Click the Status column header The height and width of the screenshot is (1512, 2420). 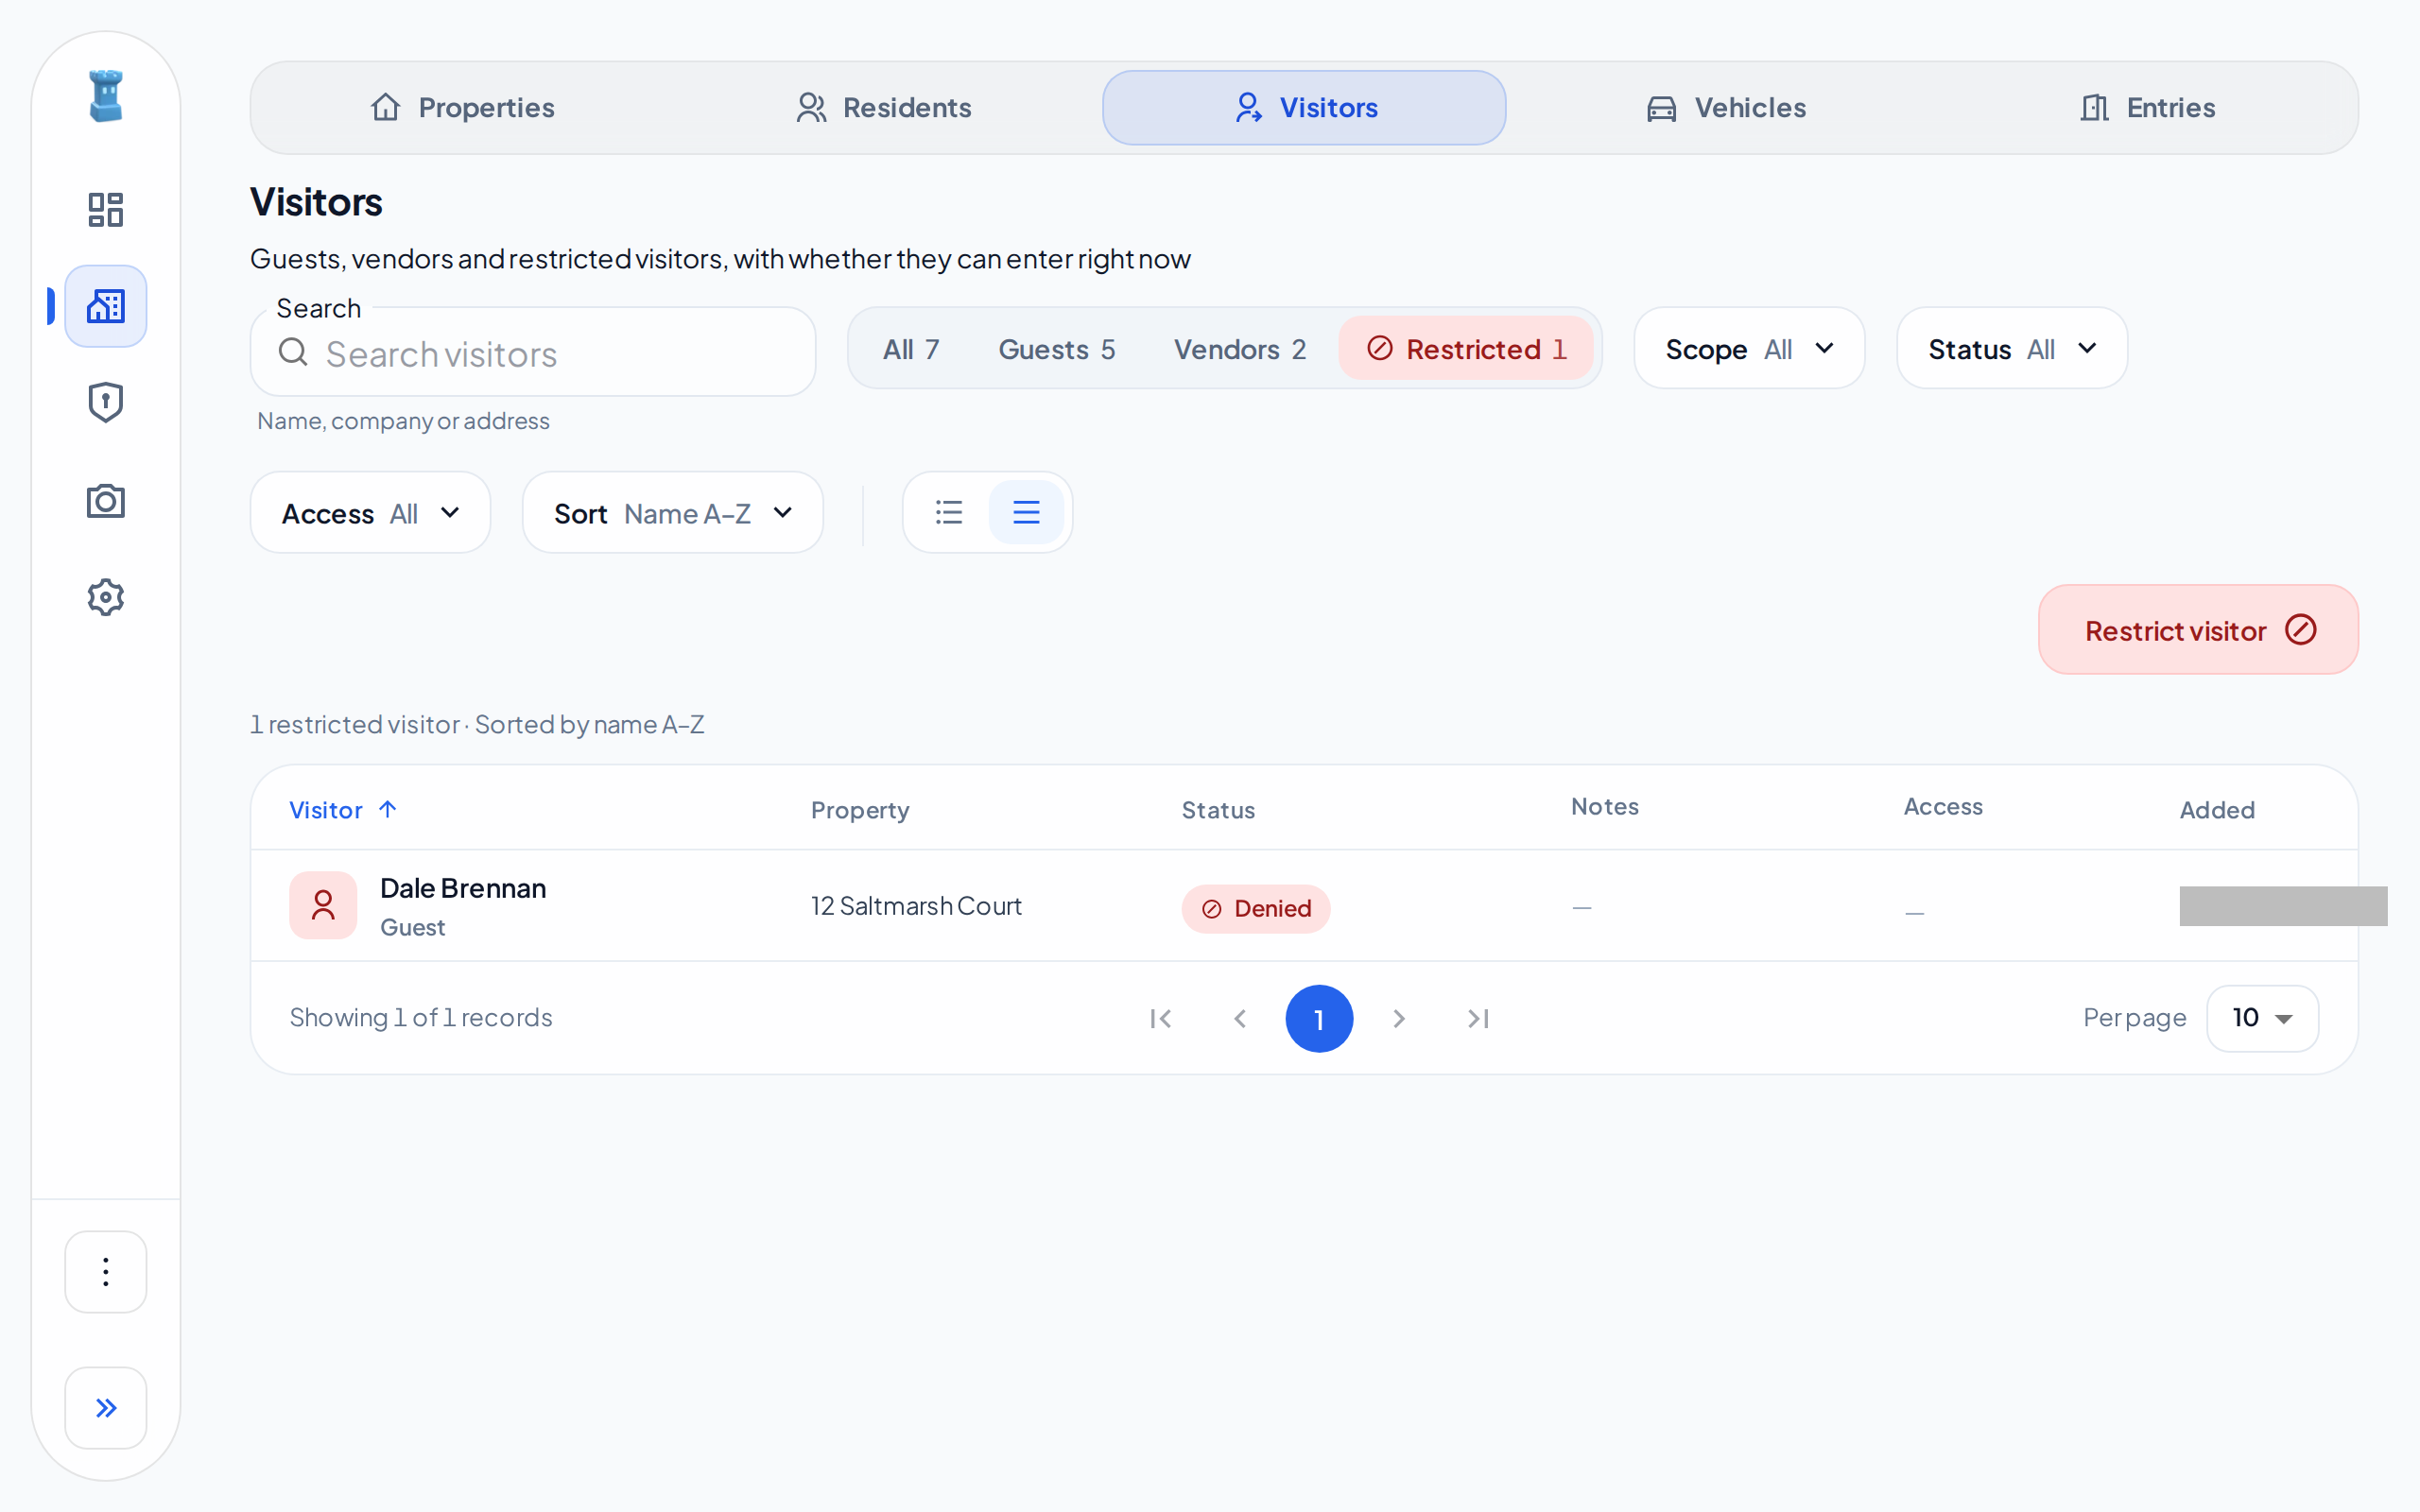tap(1218, 810)
